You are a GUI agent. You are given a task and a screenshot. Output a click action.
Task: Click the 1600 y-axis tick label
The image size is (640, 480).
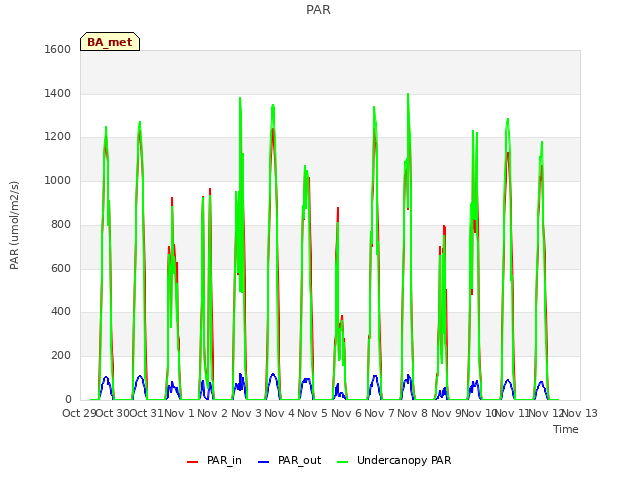58,49
